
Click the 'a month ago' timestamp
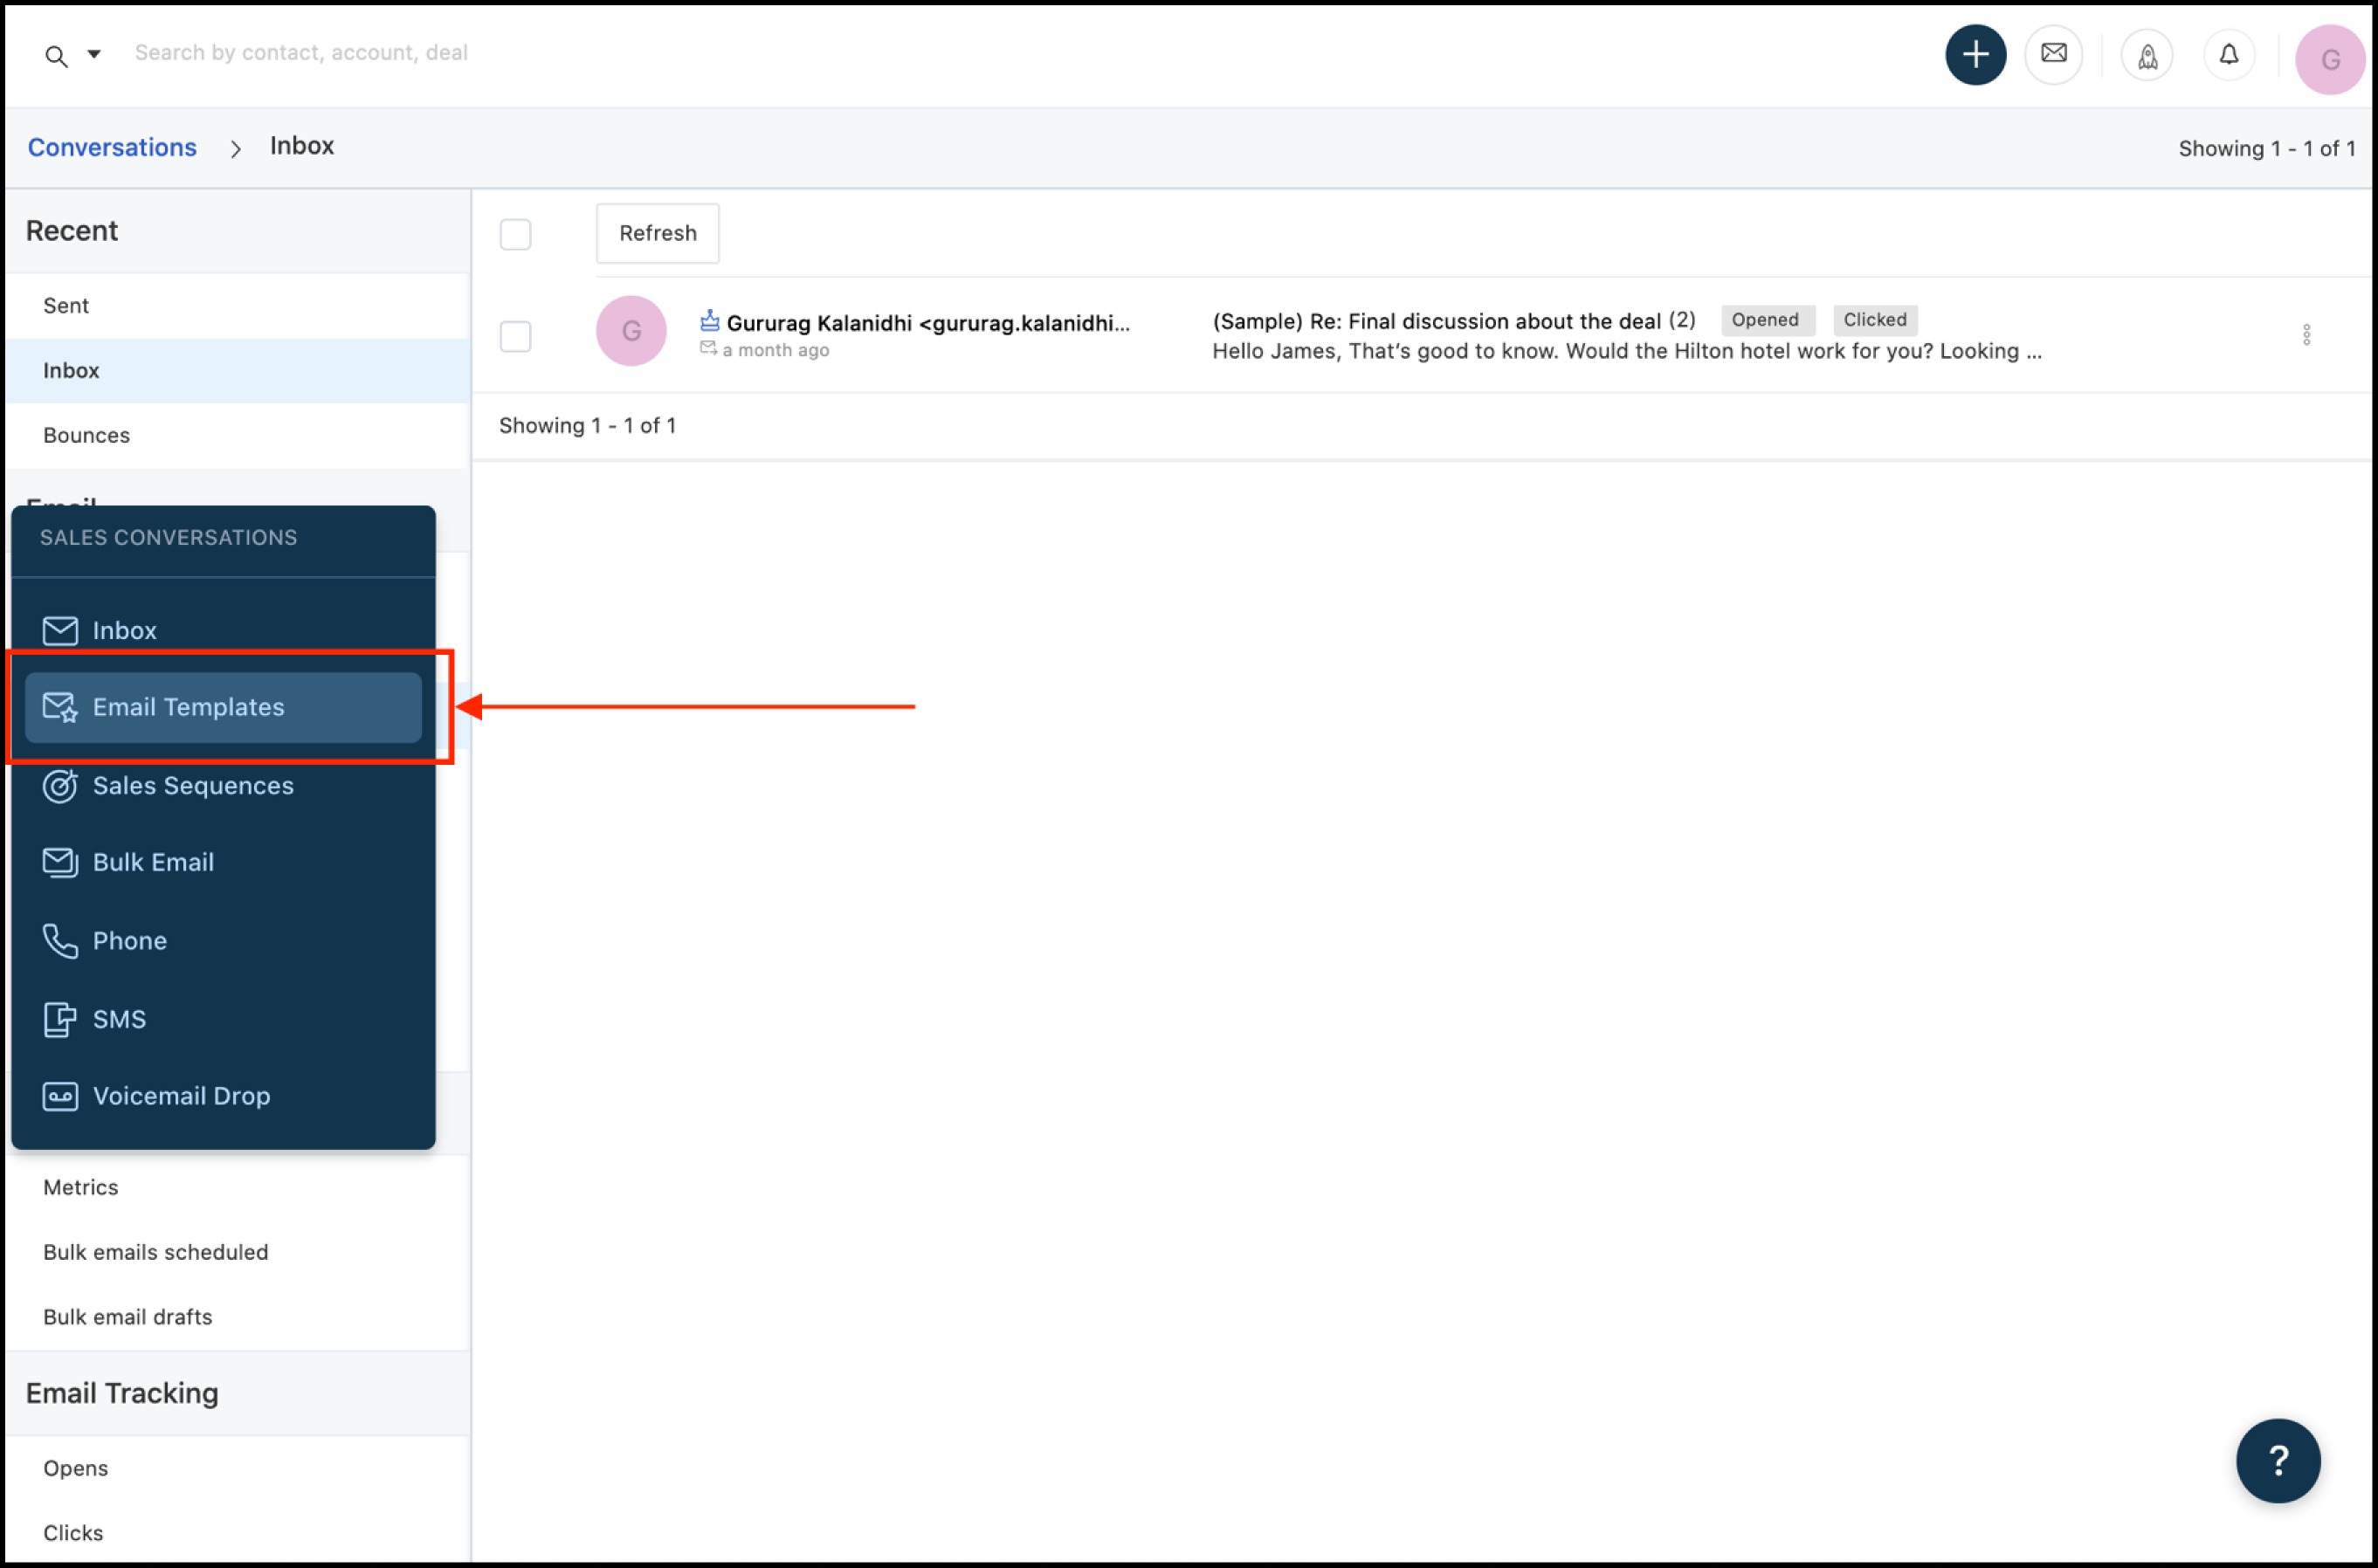(776, 350)
